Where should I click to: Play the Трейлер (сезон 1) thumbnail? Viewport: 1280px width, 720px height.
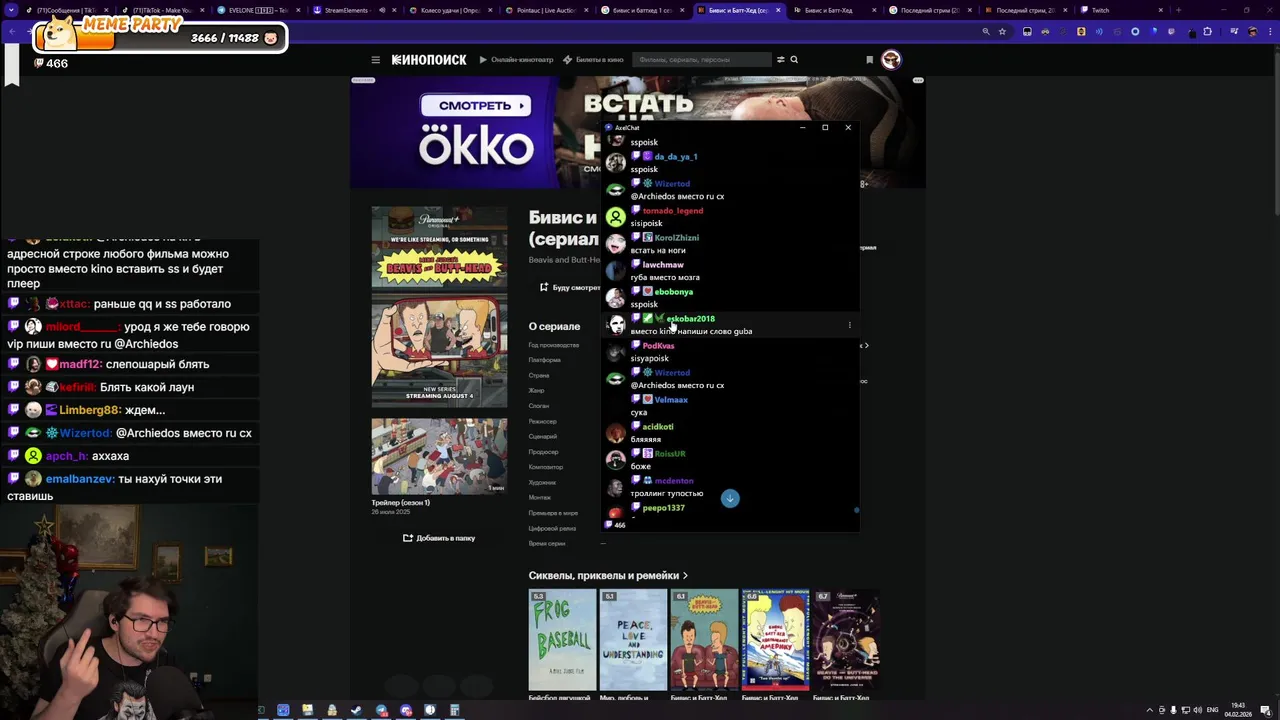click(x=439, y=456)
